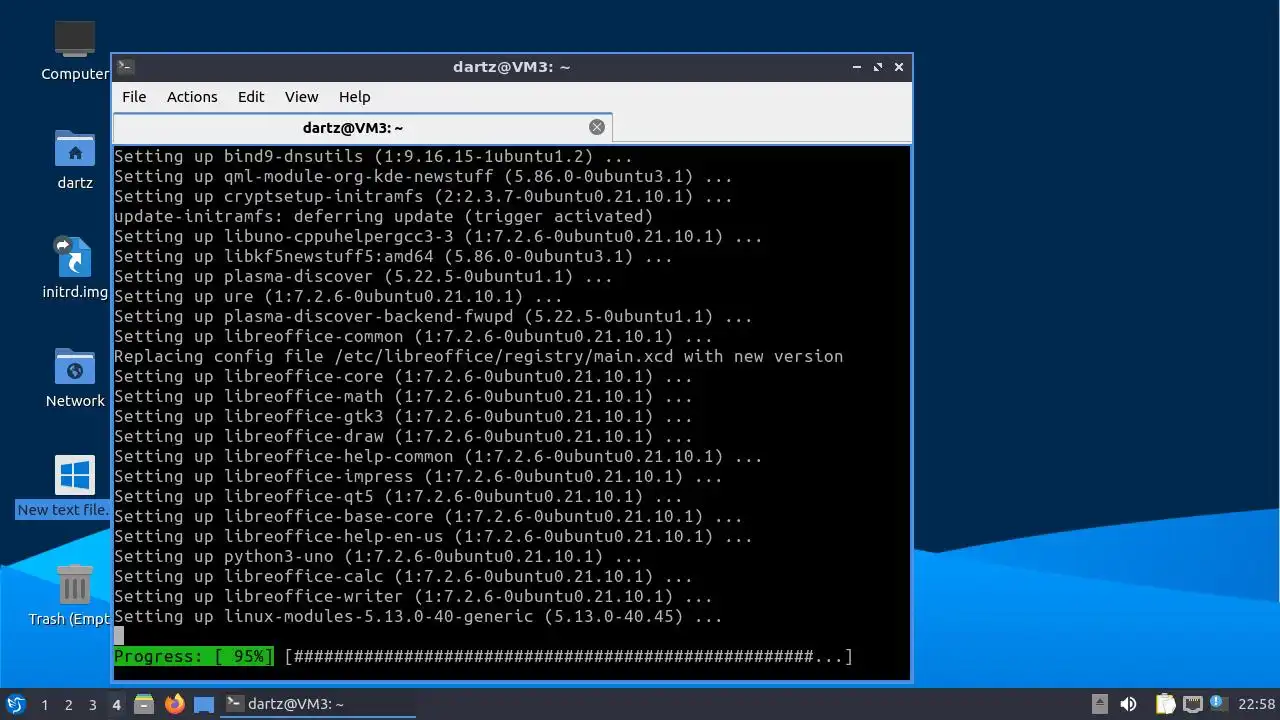Click the 'Setting up ure' line
Image resolution: width=1280 pixels, height=720 pixels.
click(338, 296)
